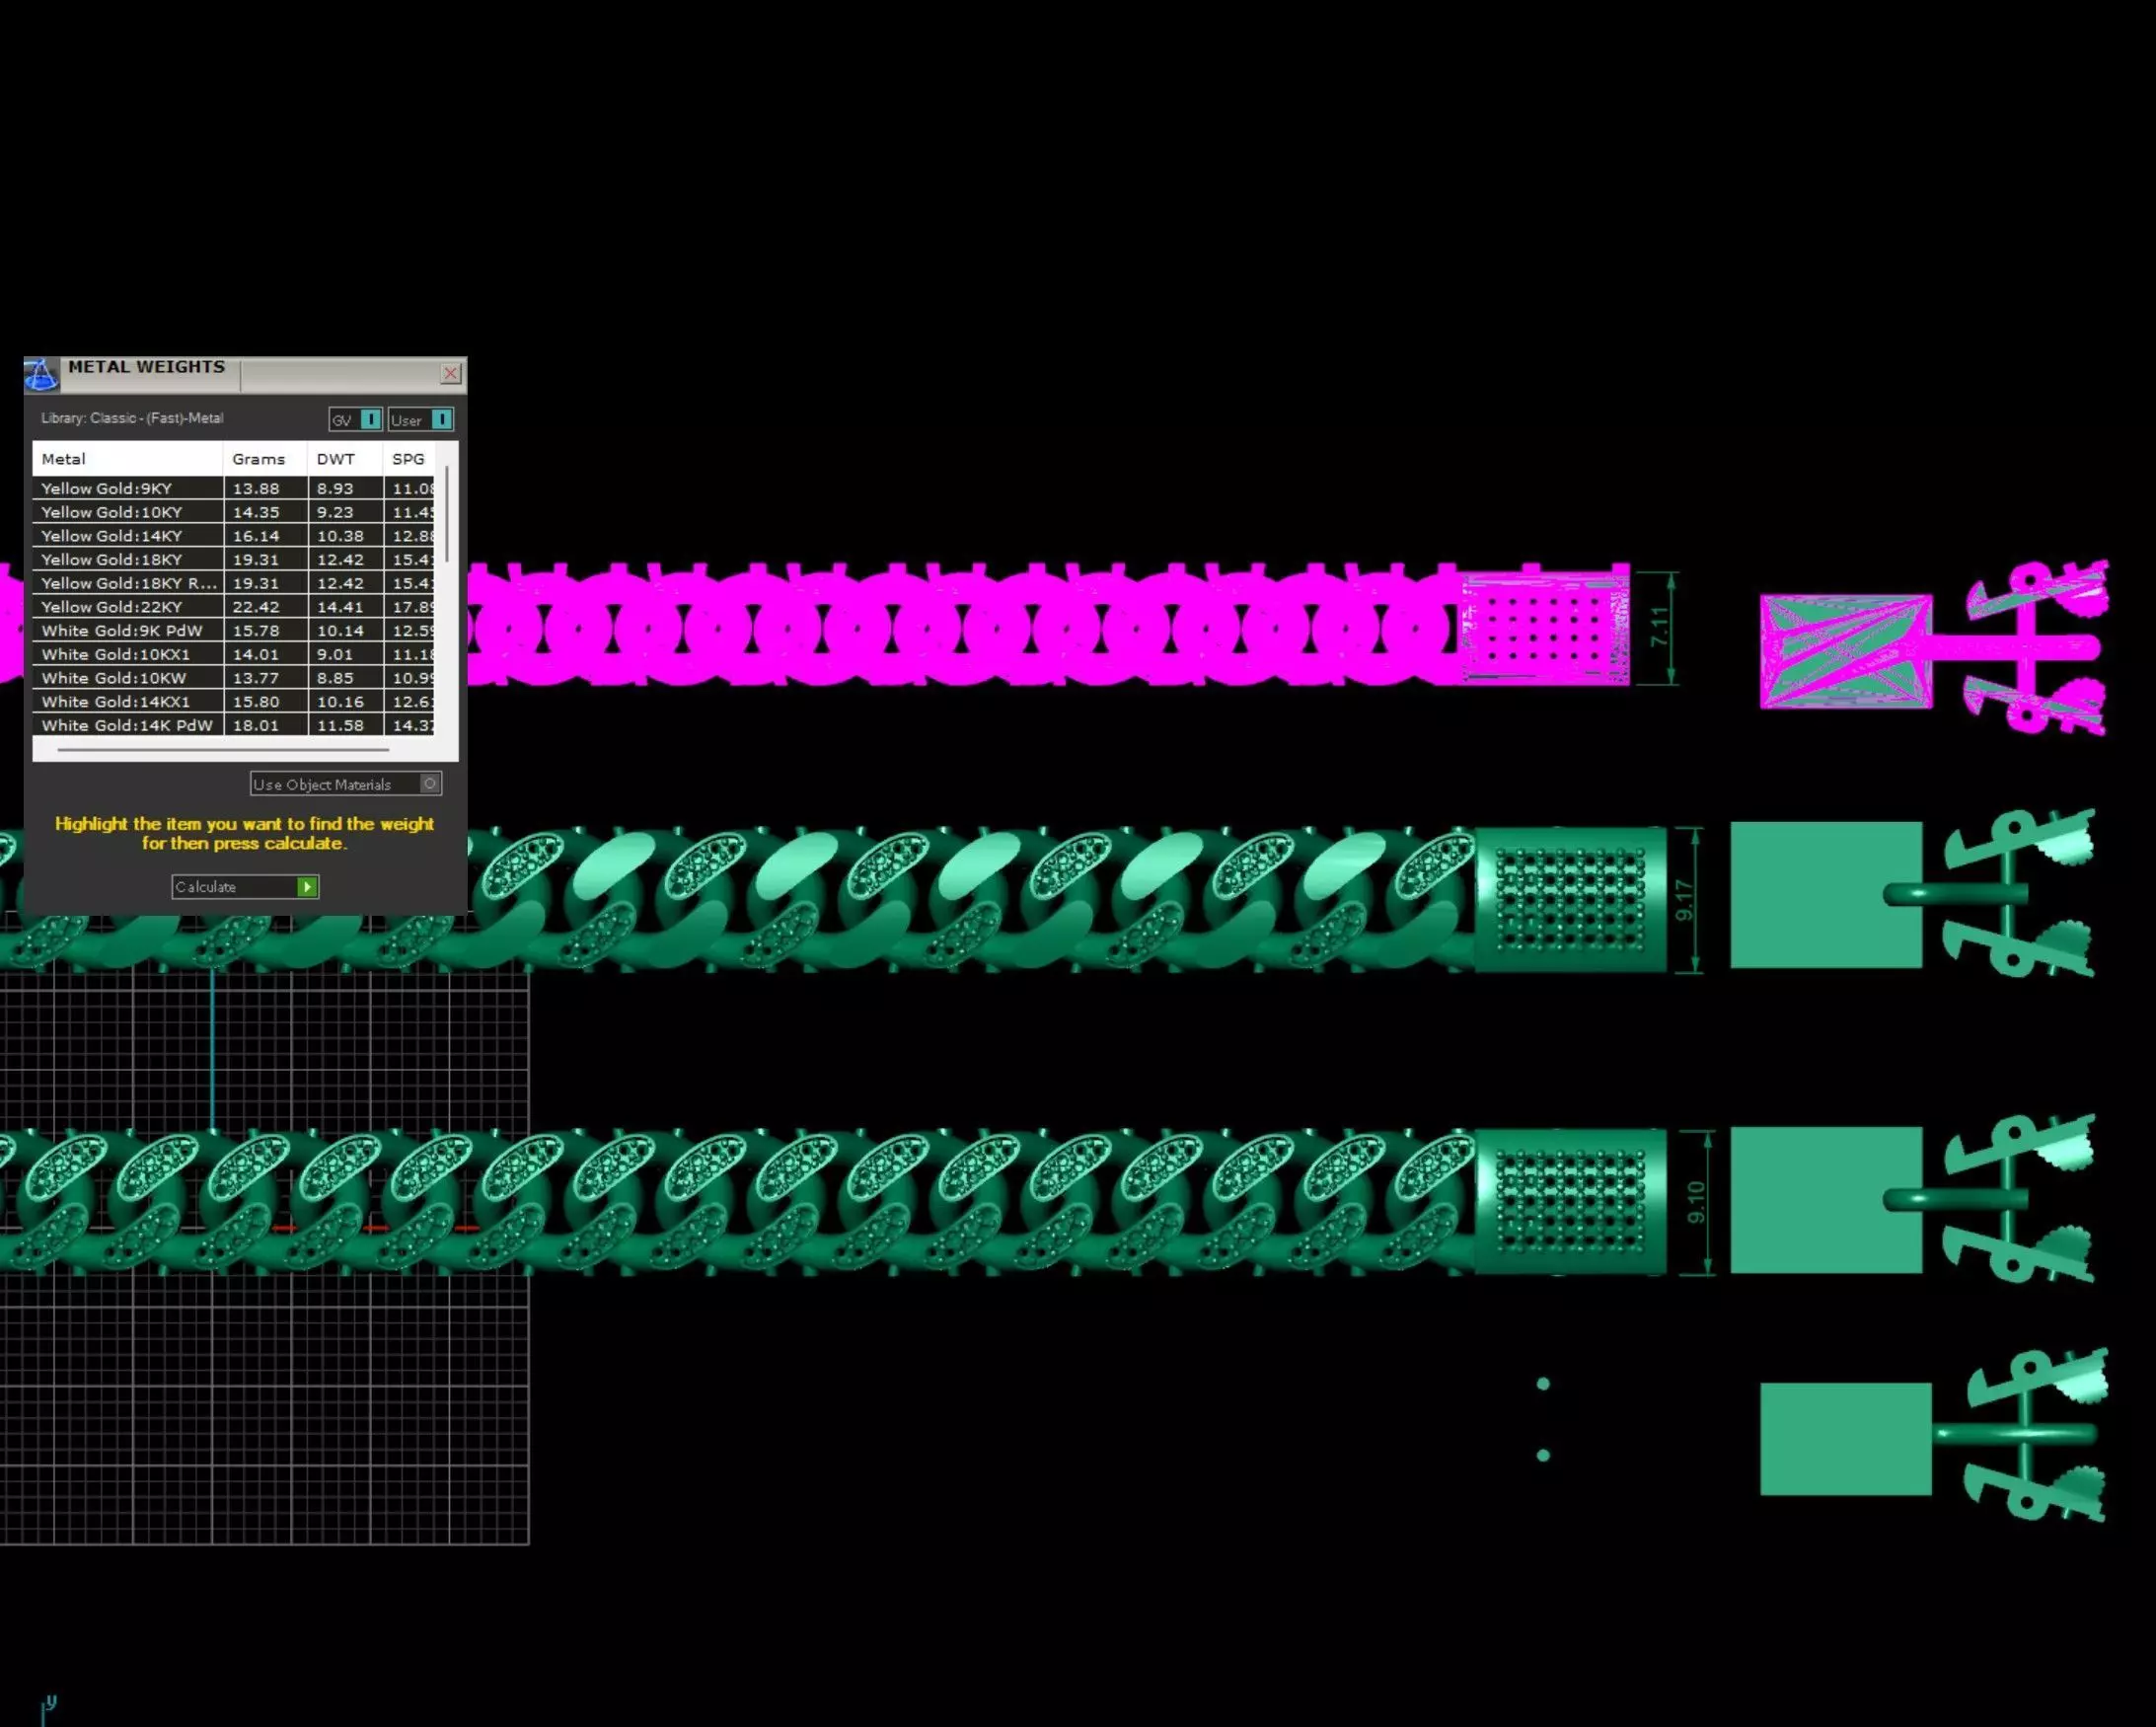Close the Metal Weights panel

click(450, 374)
